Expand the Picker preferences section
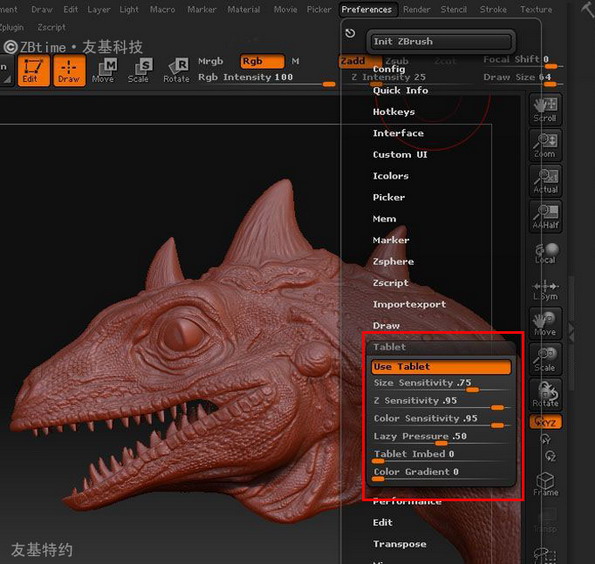 coord(389,197)
